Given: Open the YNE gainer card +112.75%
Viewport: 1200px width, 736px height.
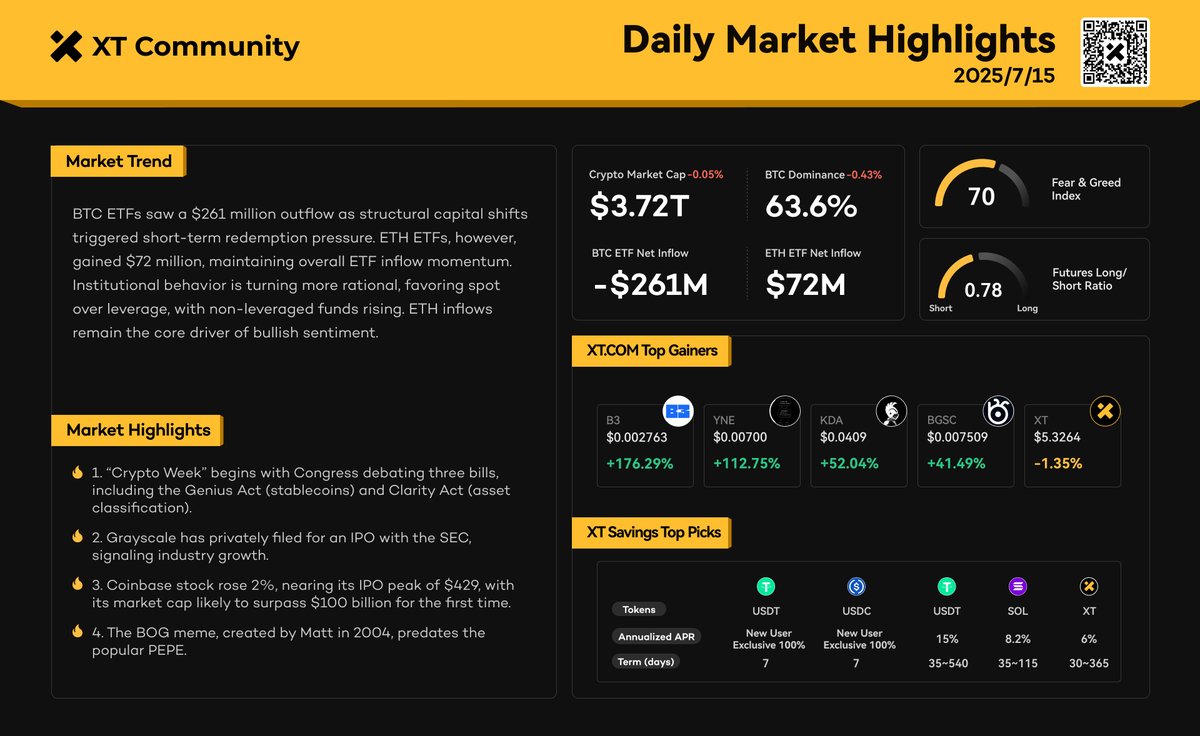Looking at the screenshot, I should tap(752, 445).
